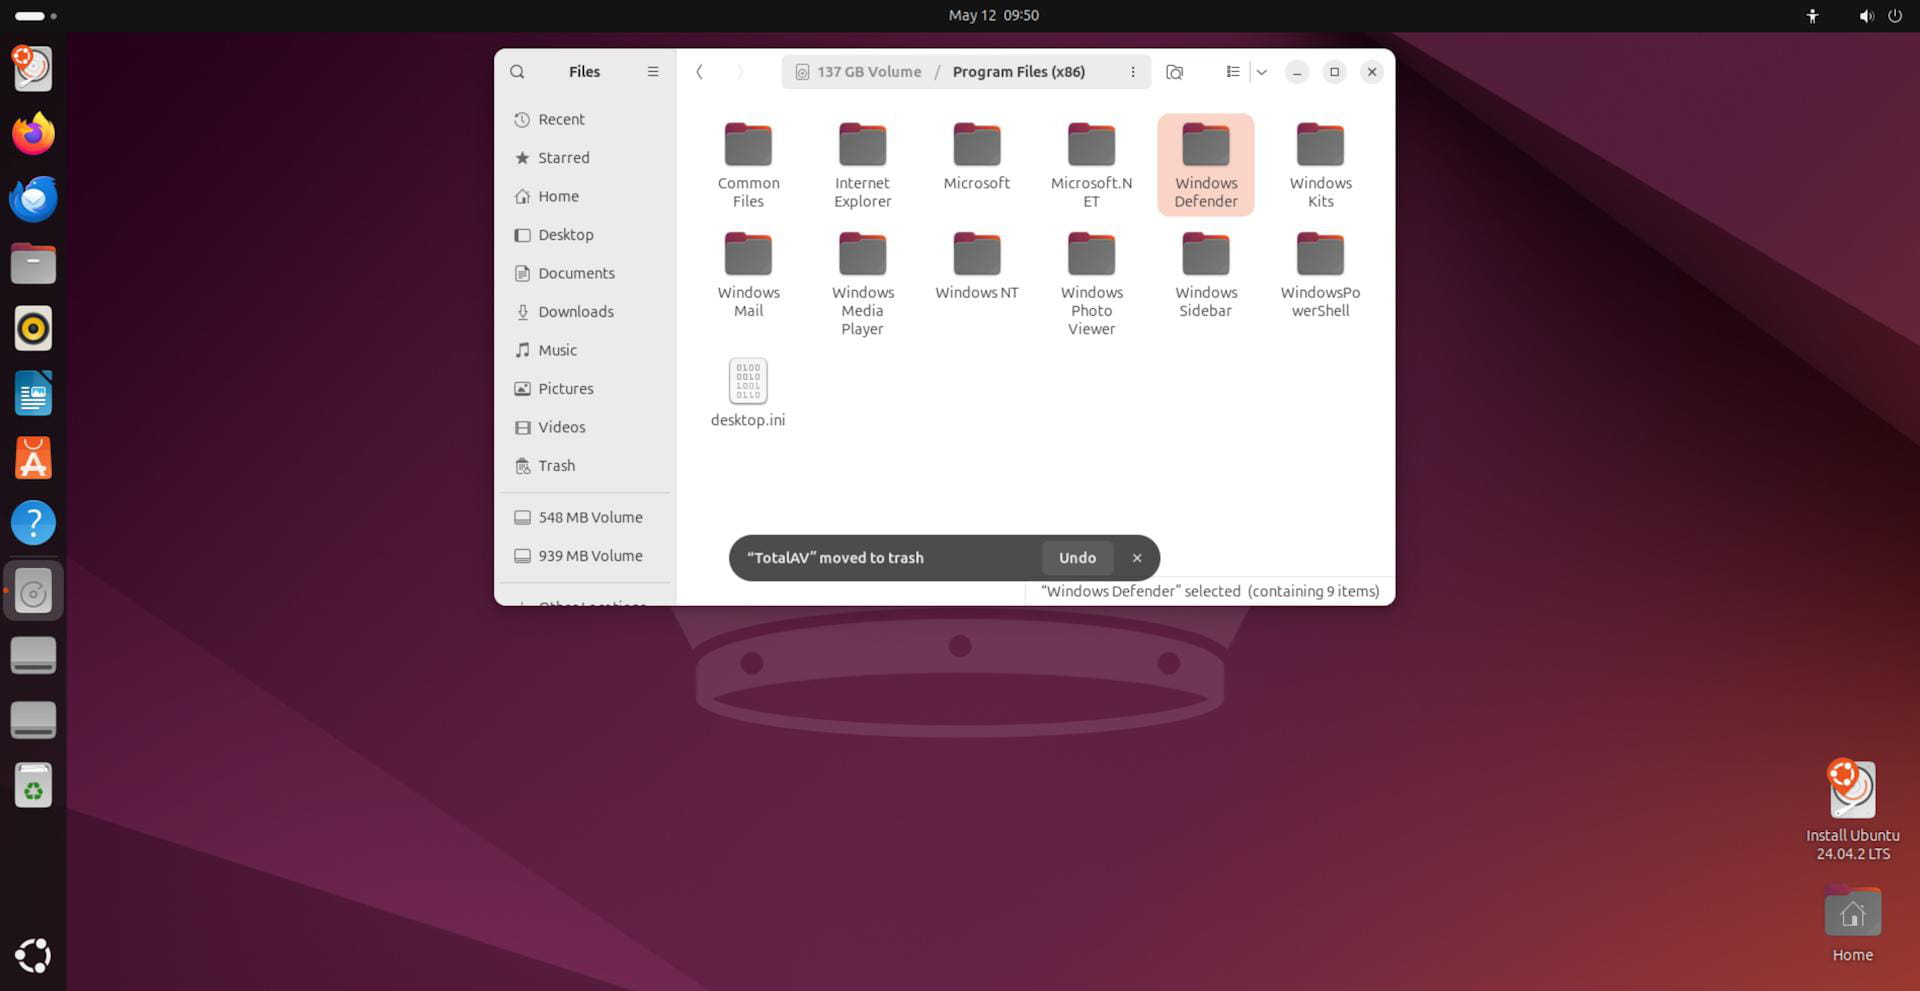Open the Files sidebar hamburger menu
The width and height of the screenshot is (1920, 991).
[653, 72]
